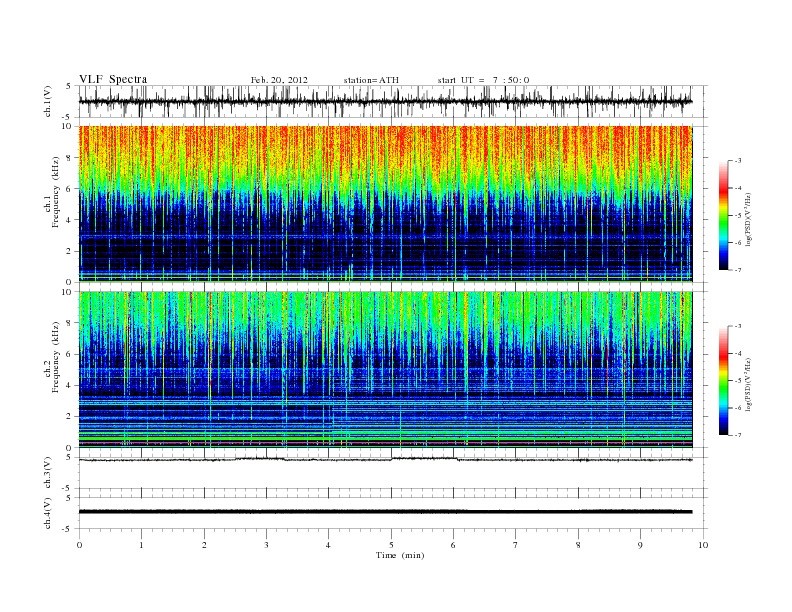Click the "VLF Spectra" plot title

point(113,79)
